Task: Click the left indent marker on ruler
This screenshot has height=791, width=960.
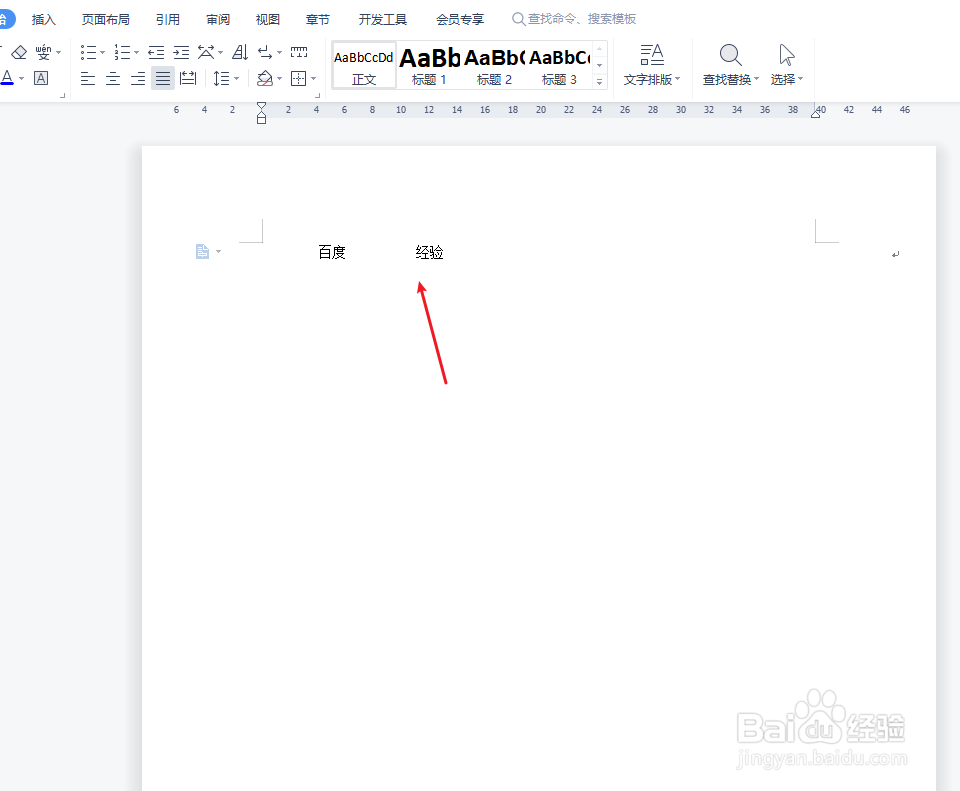Action: [x=261, y=118]
